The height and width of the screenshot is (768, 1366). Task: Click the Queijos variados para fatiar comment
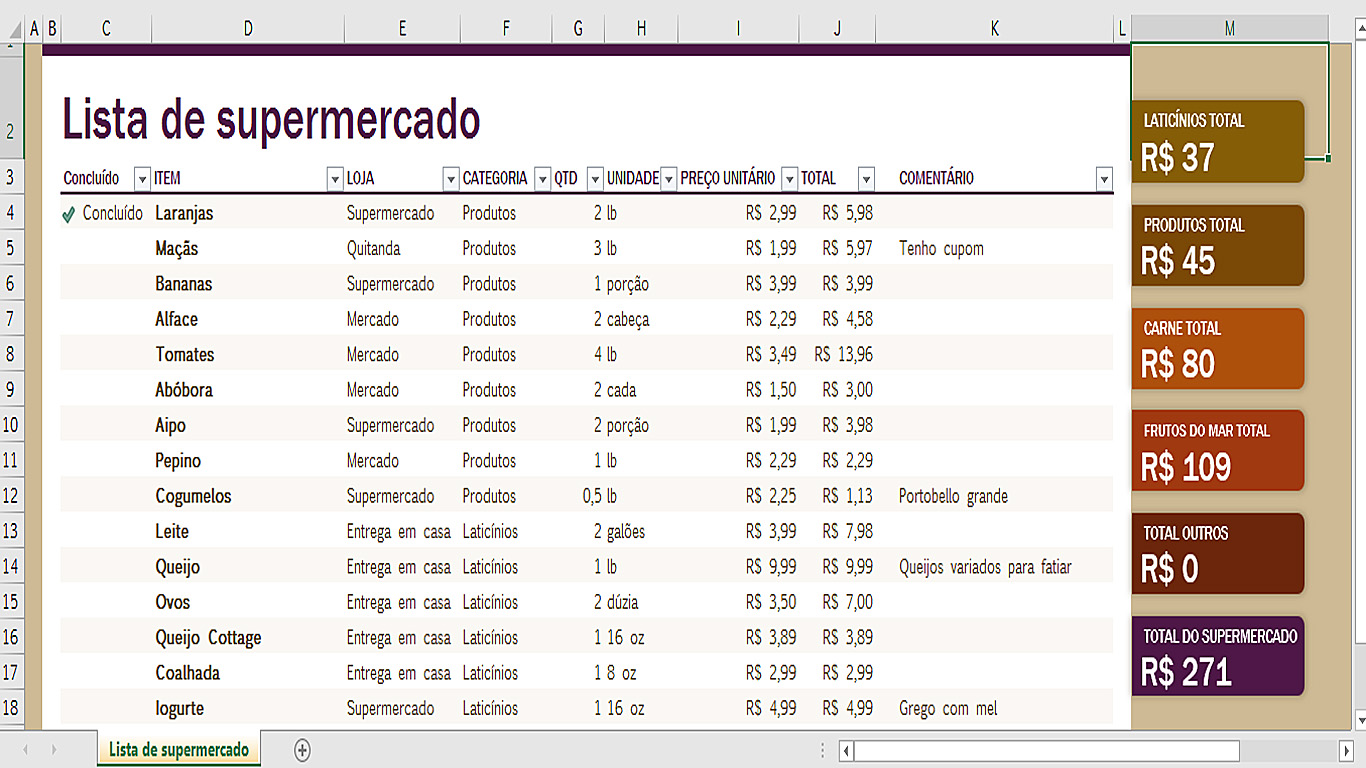tap(995, 567)
